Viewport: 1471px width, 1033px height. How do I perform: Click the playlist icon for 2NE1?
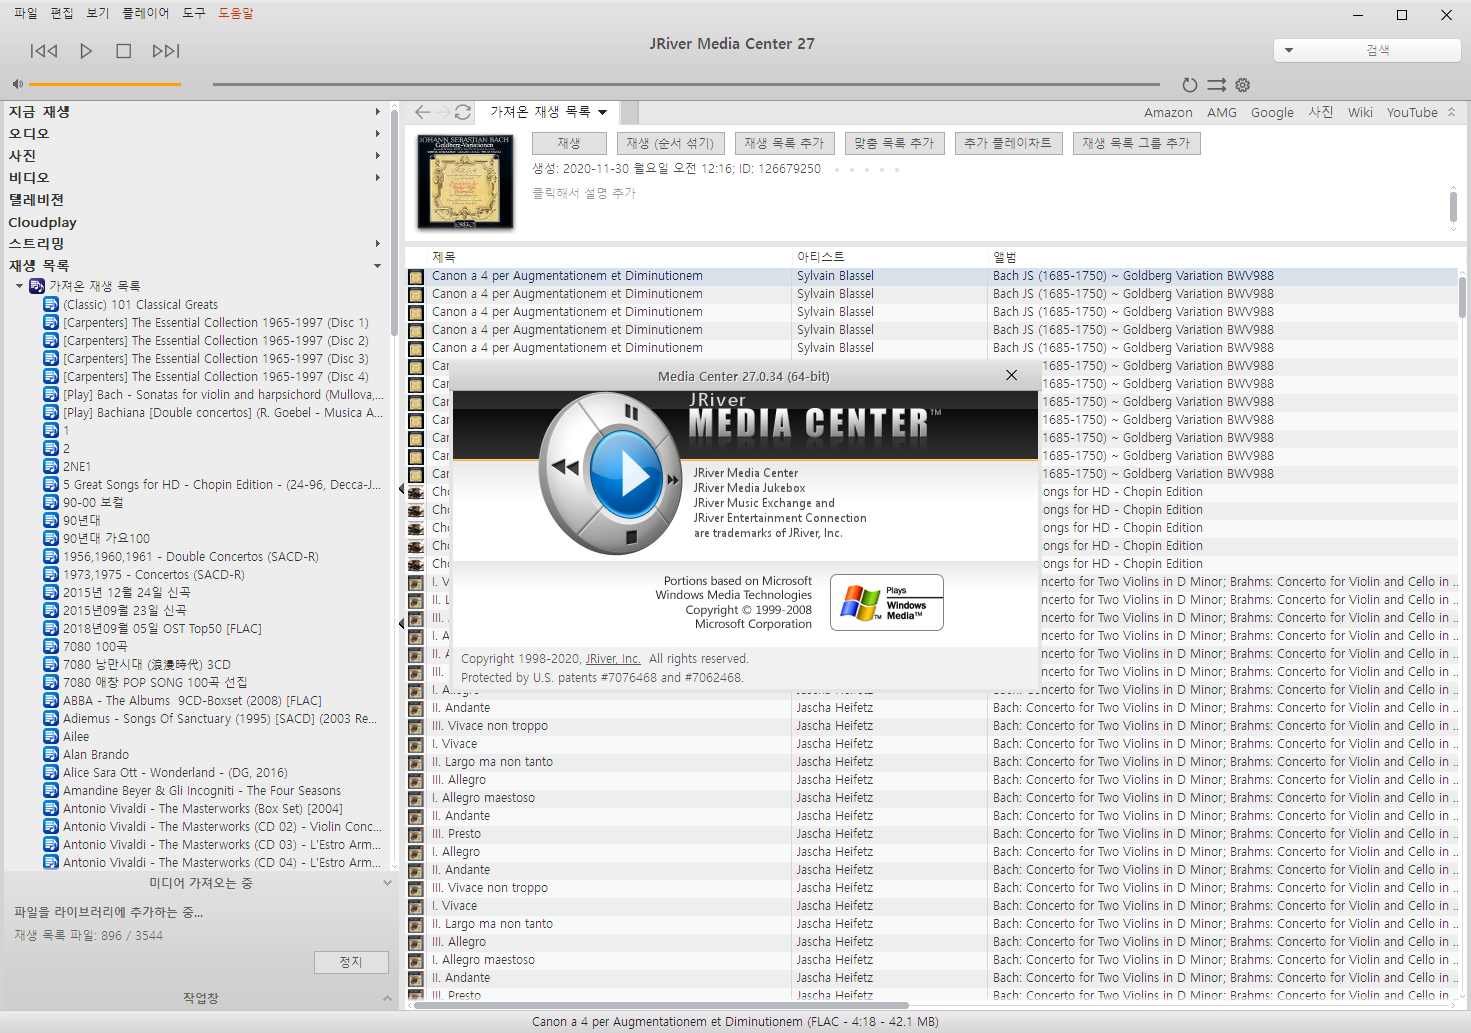click(51, 466)
